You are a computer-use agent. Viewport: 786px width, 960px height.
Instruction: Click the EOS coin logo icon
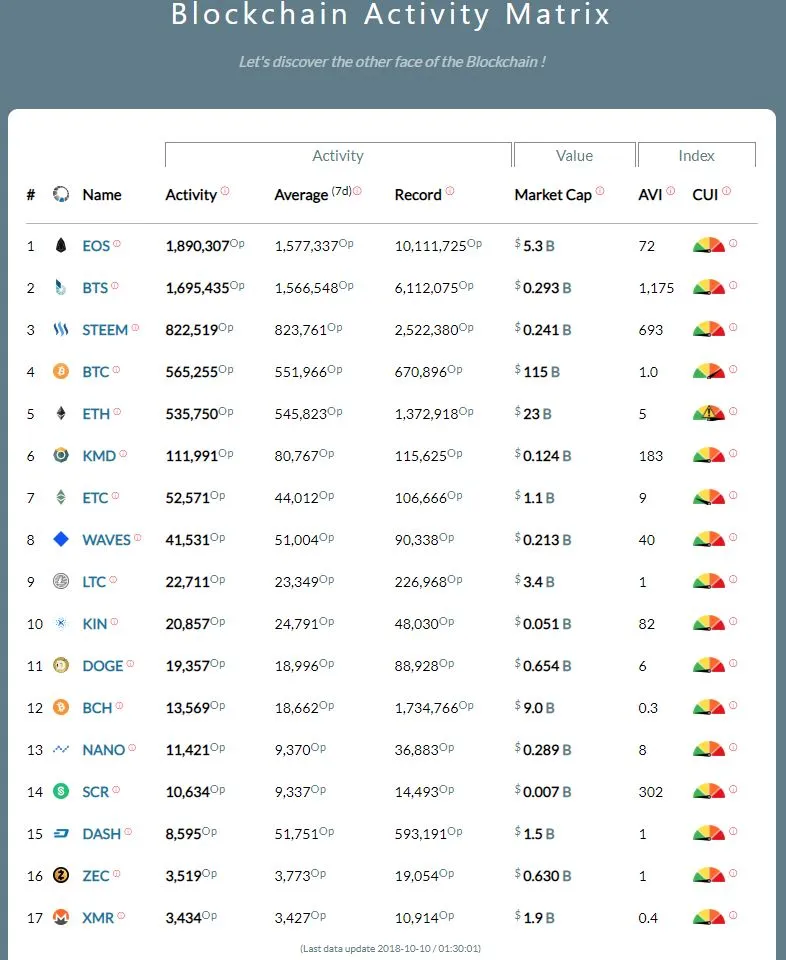(x=61, y=246)
